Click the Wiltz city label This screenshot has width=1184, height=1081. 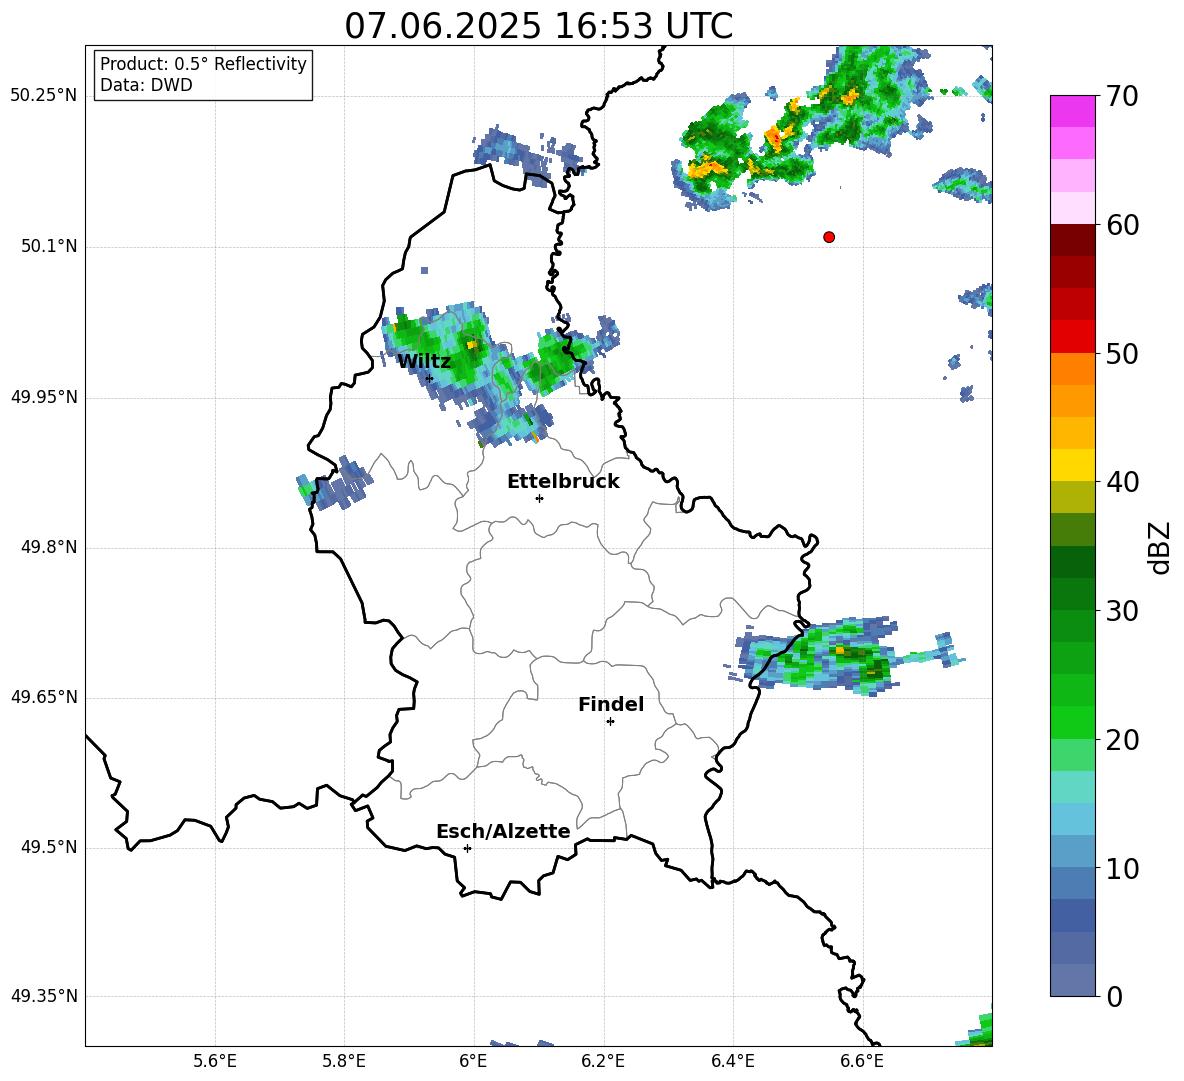pos(424,361)
